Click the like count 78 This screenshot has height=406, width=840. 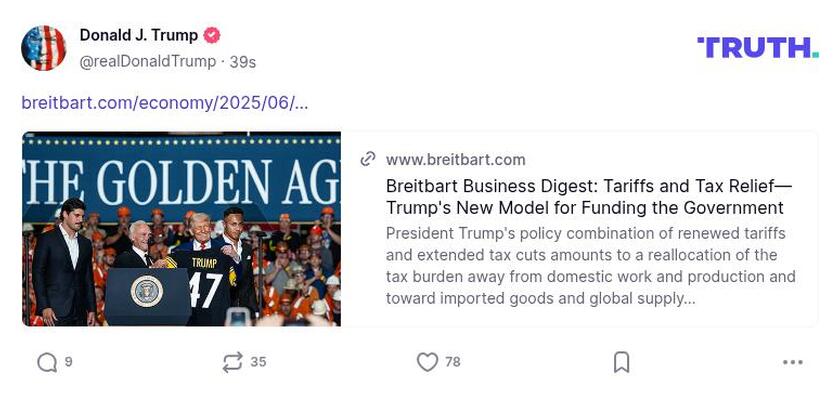(x=452, y=362)
